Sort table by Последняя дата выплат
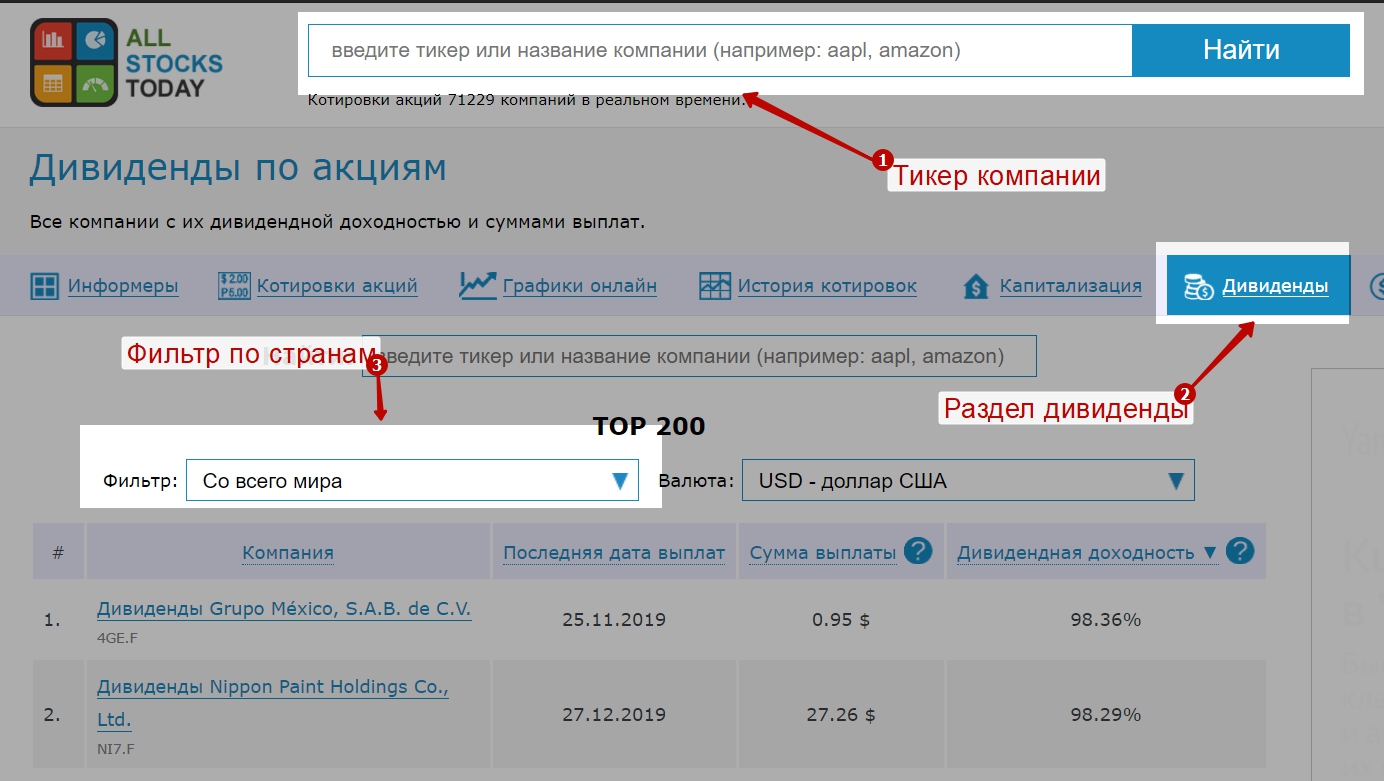1384x781 pixels. 614,553
